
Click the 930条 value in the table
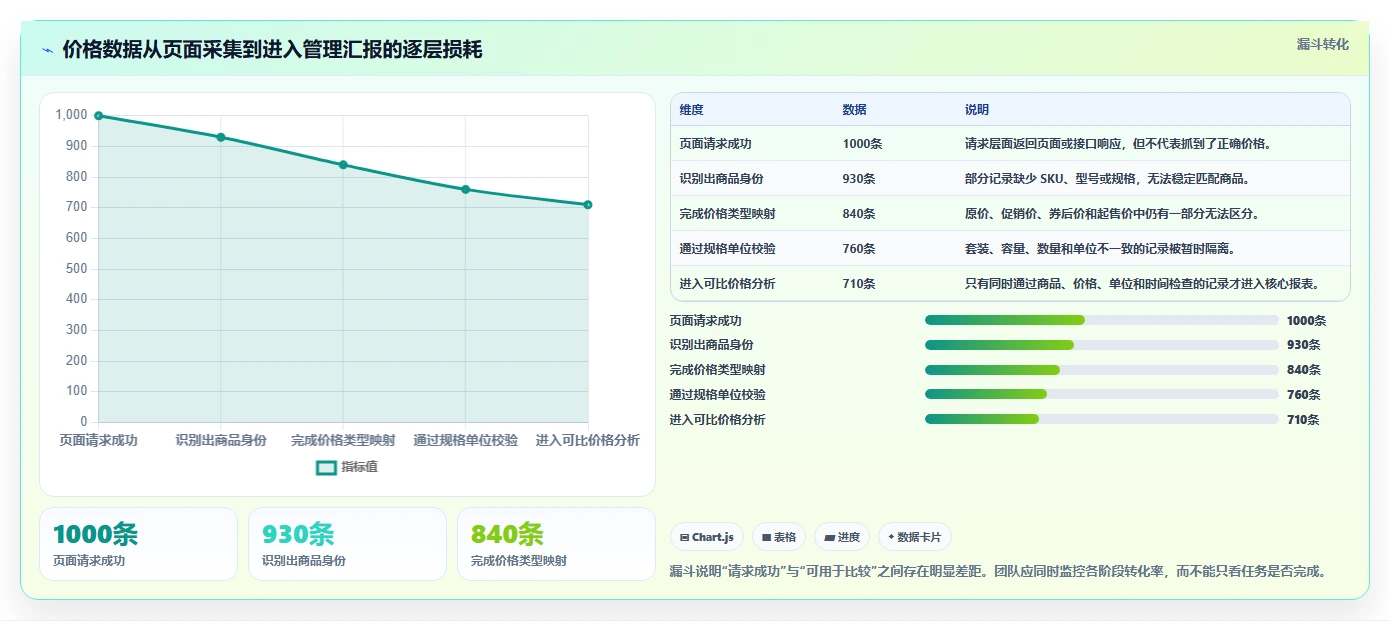[x=859, y=179]
